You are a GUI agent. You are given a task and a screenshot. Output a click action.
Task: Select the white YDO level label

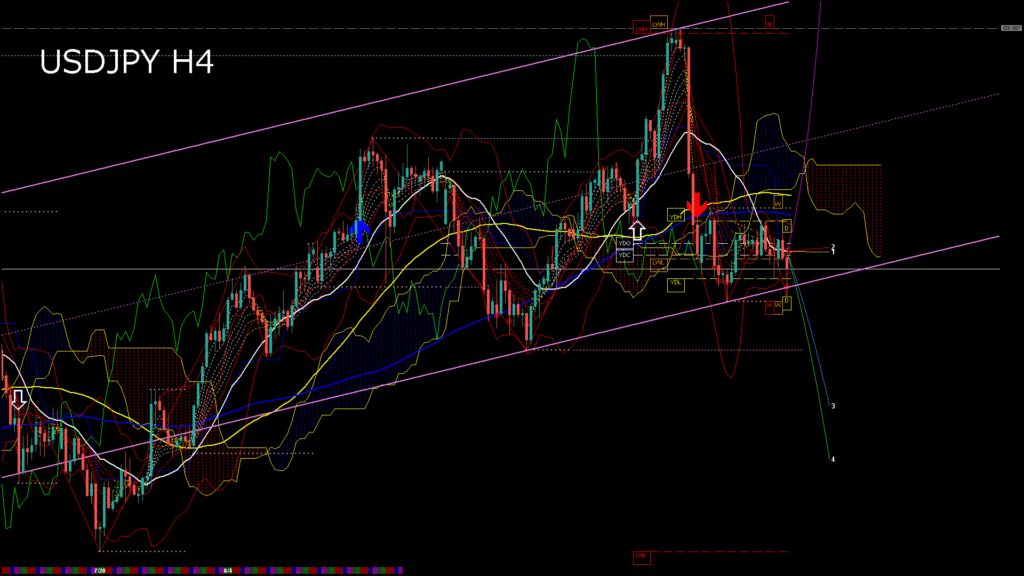[x=625, y=243]
